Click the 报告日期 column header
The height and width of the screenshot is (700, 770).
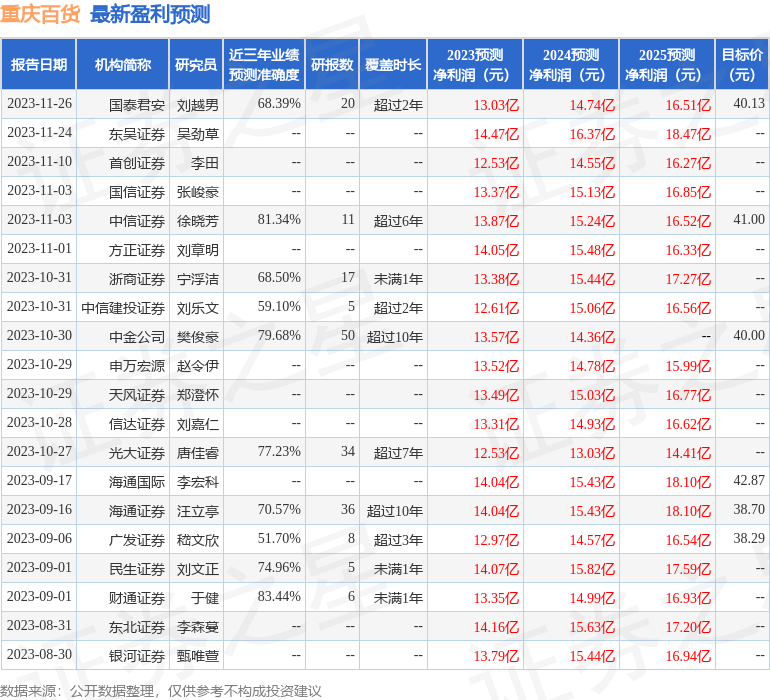point(38,64)
